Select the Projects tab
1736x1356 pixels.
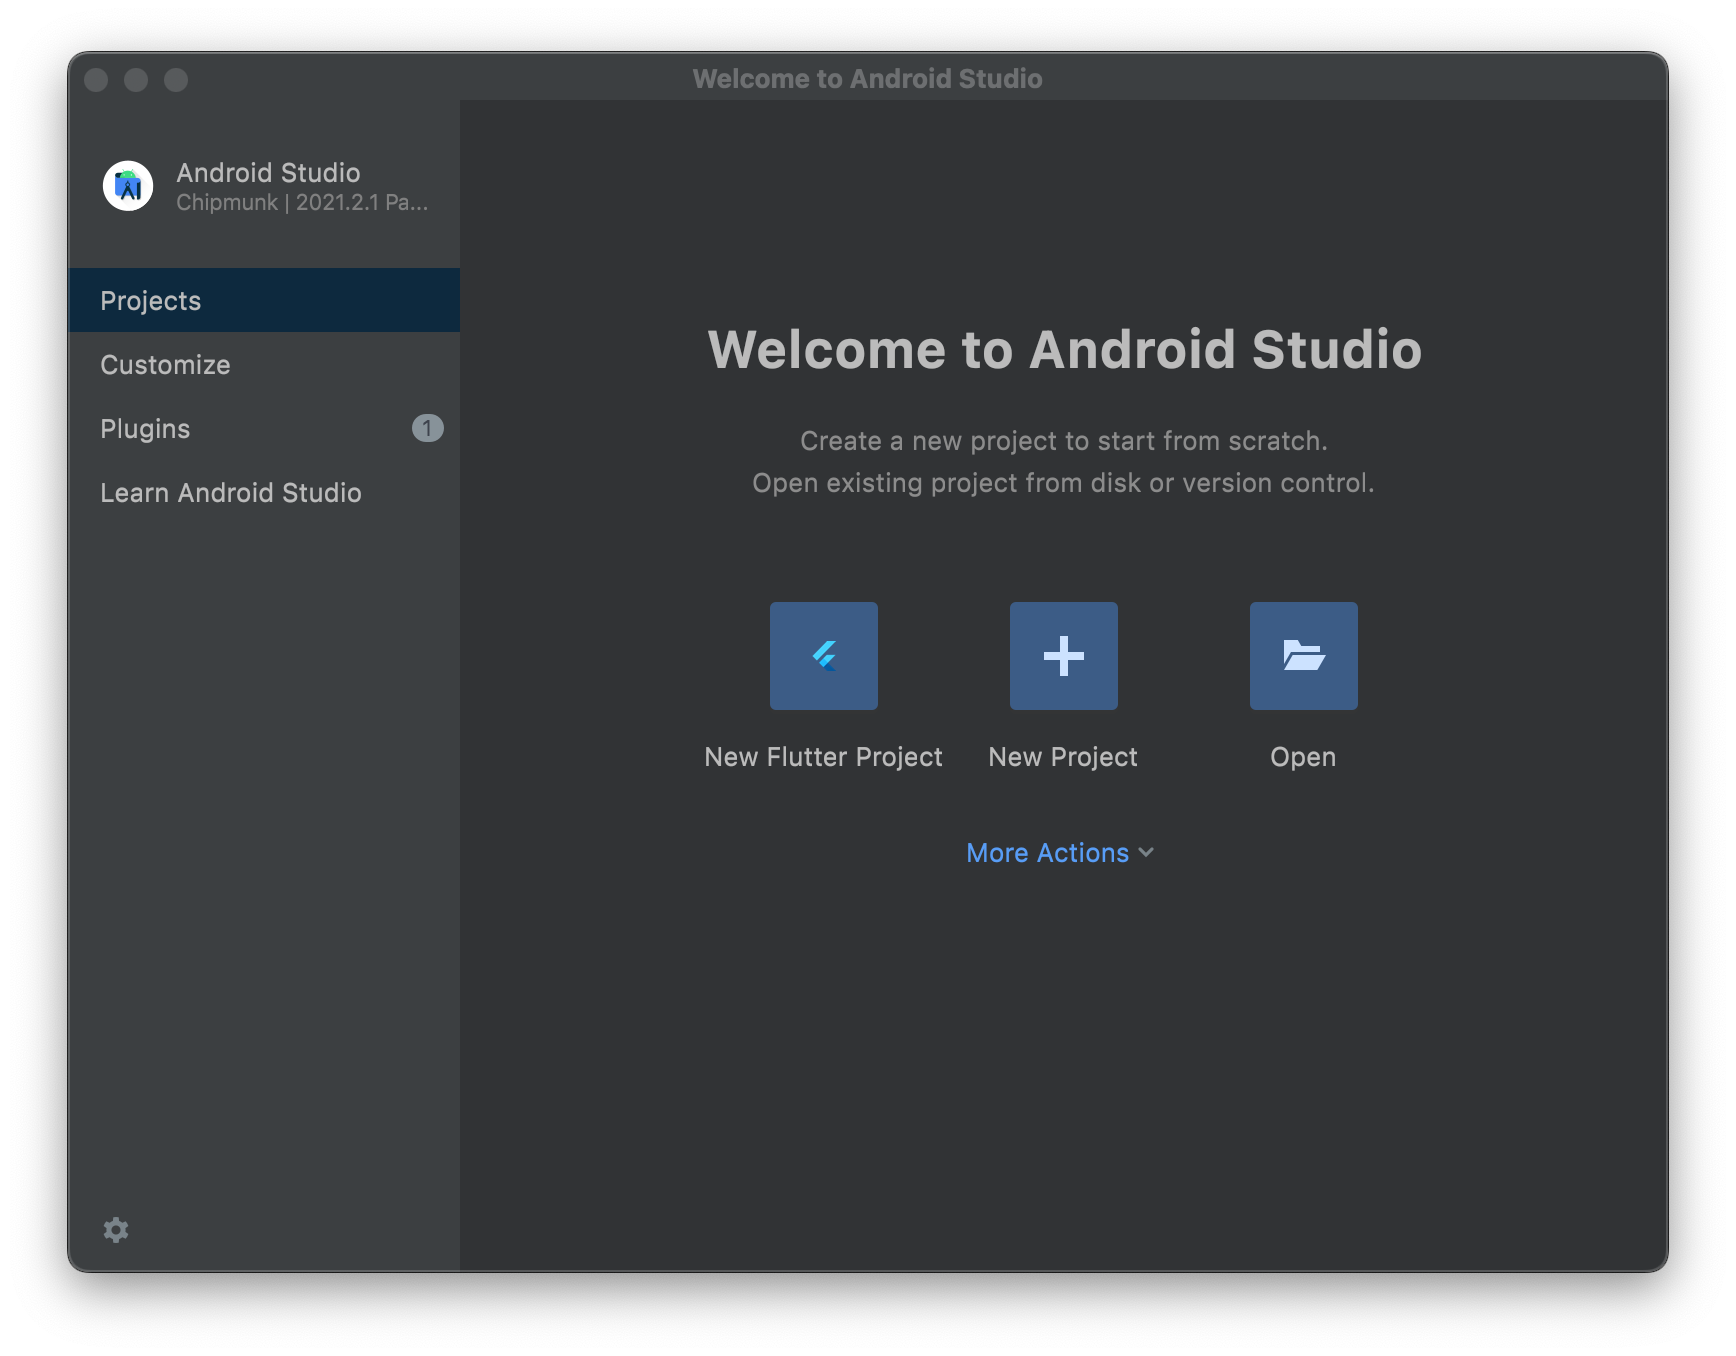(x=264, y=300)
